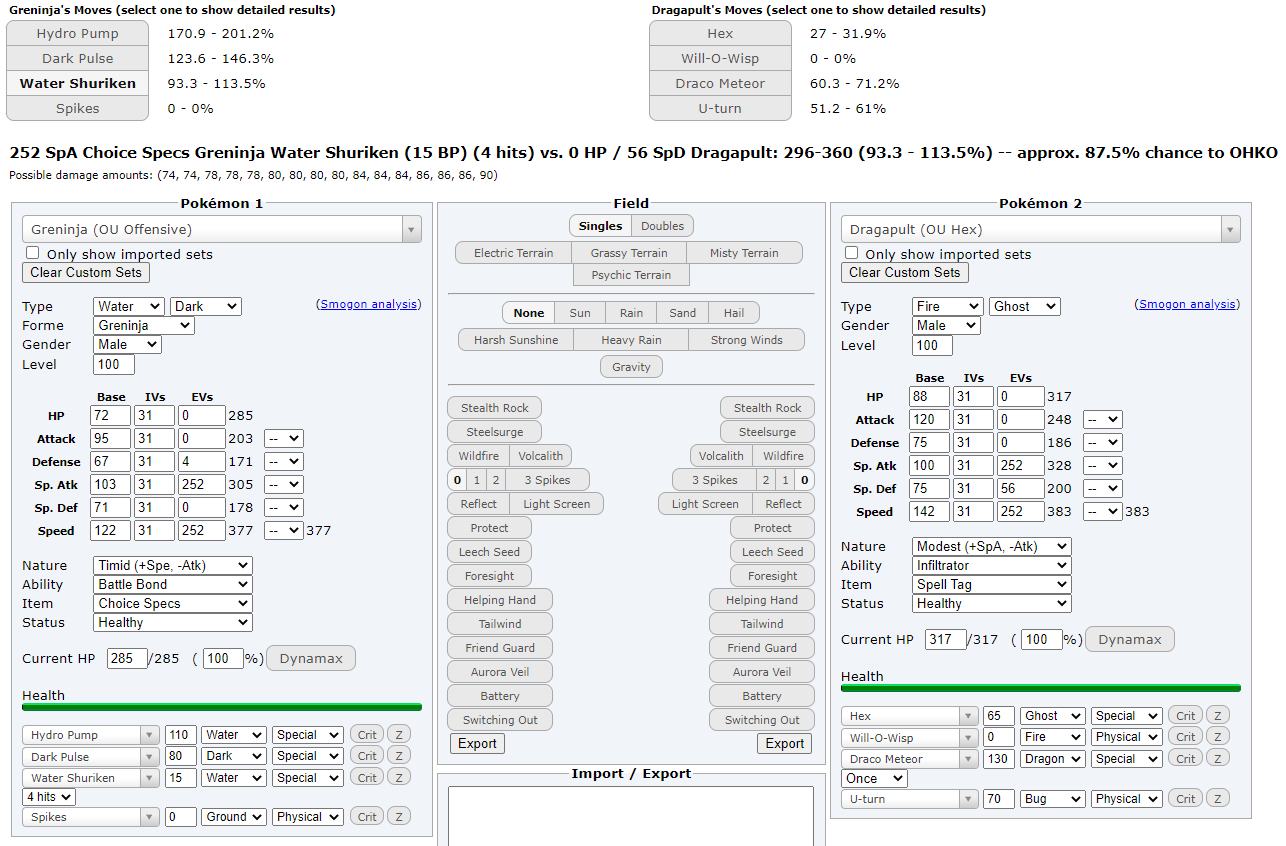Toggle Crit for Dragapult's Hex

pos(1186,716)
